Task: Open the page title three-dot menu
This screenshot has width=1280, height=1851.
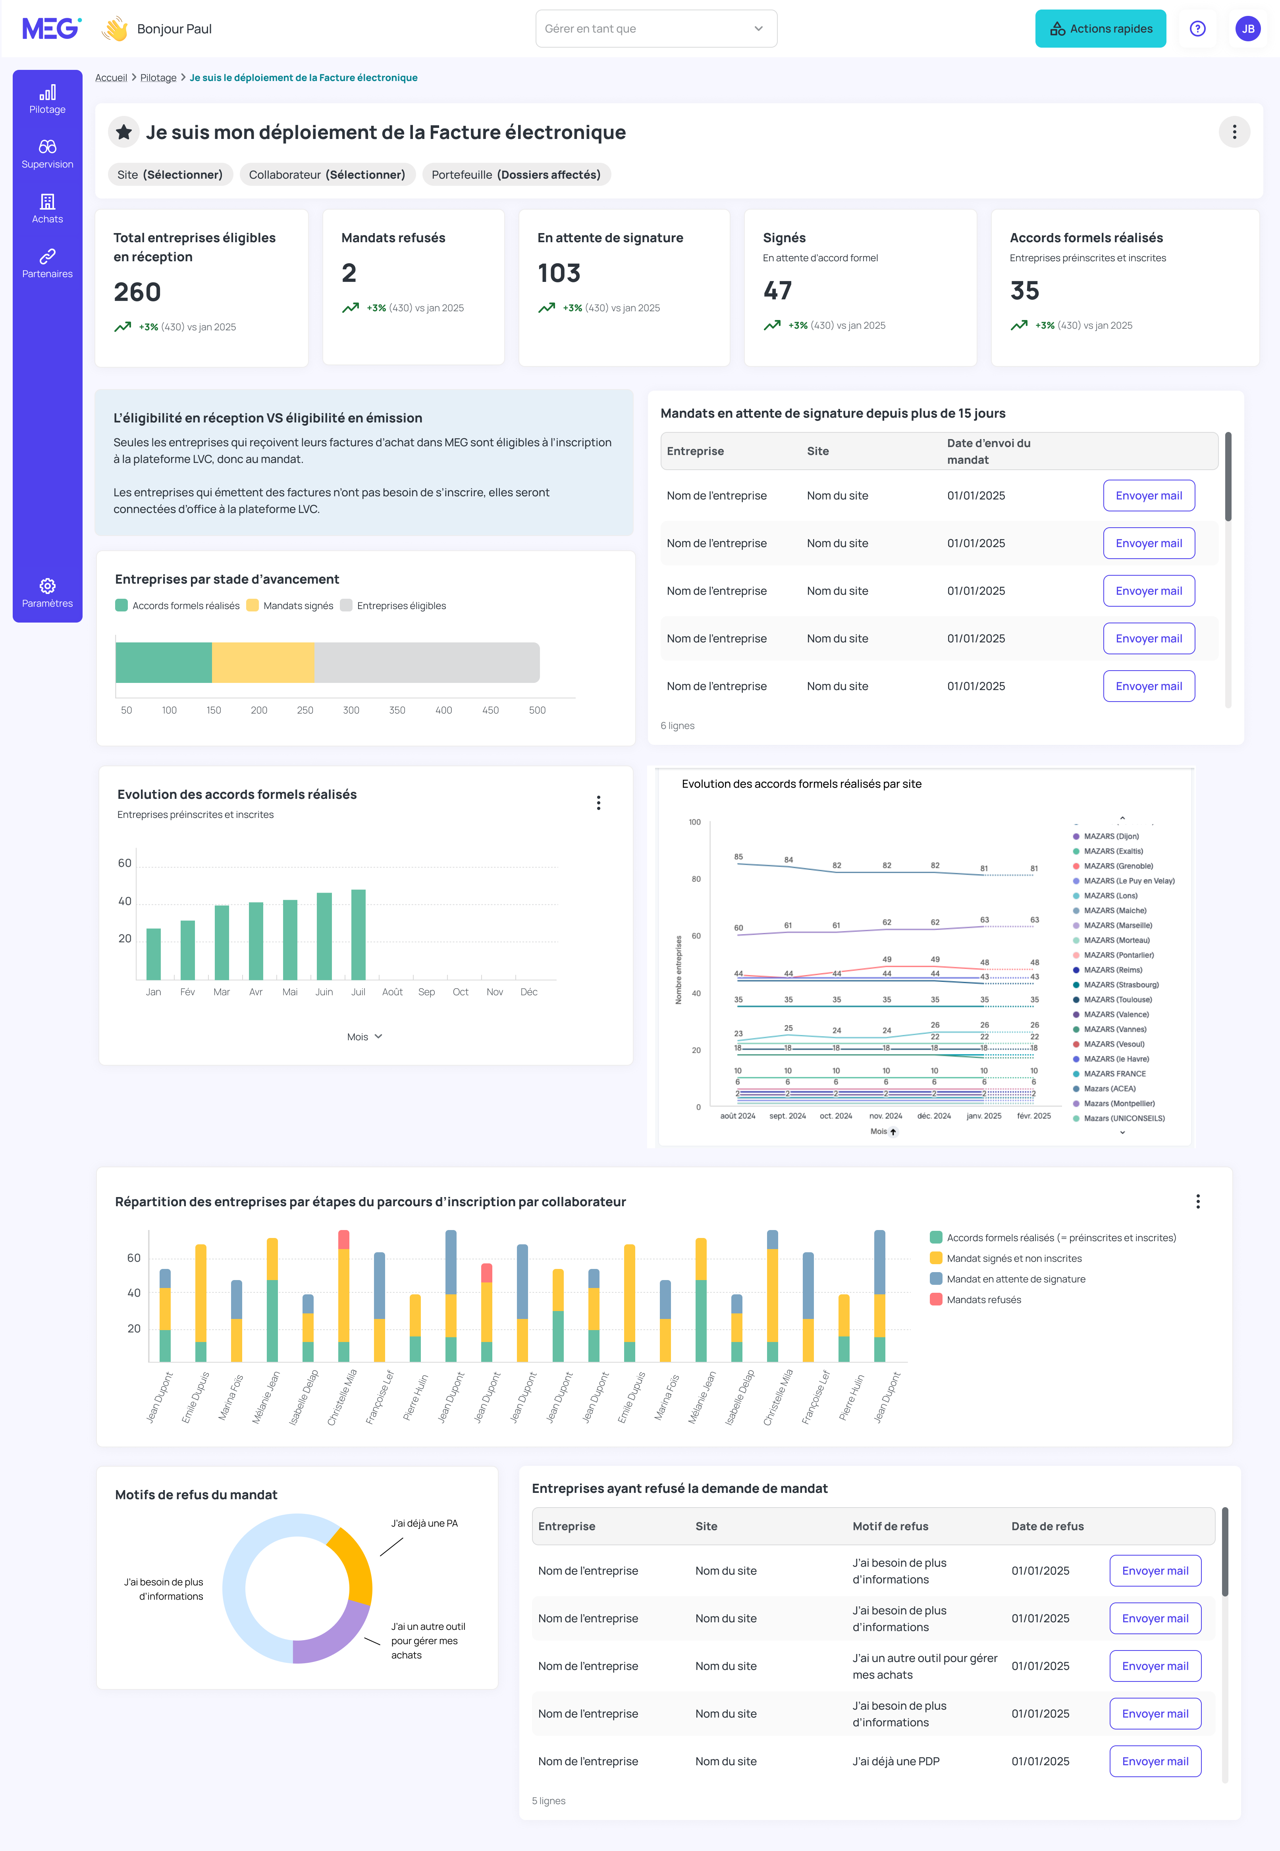Action: pyautogui.click(x=1234, y=132)
